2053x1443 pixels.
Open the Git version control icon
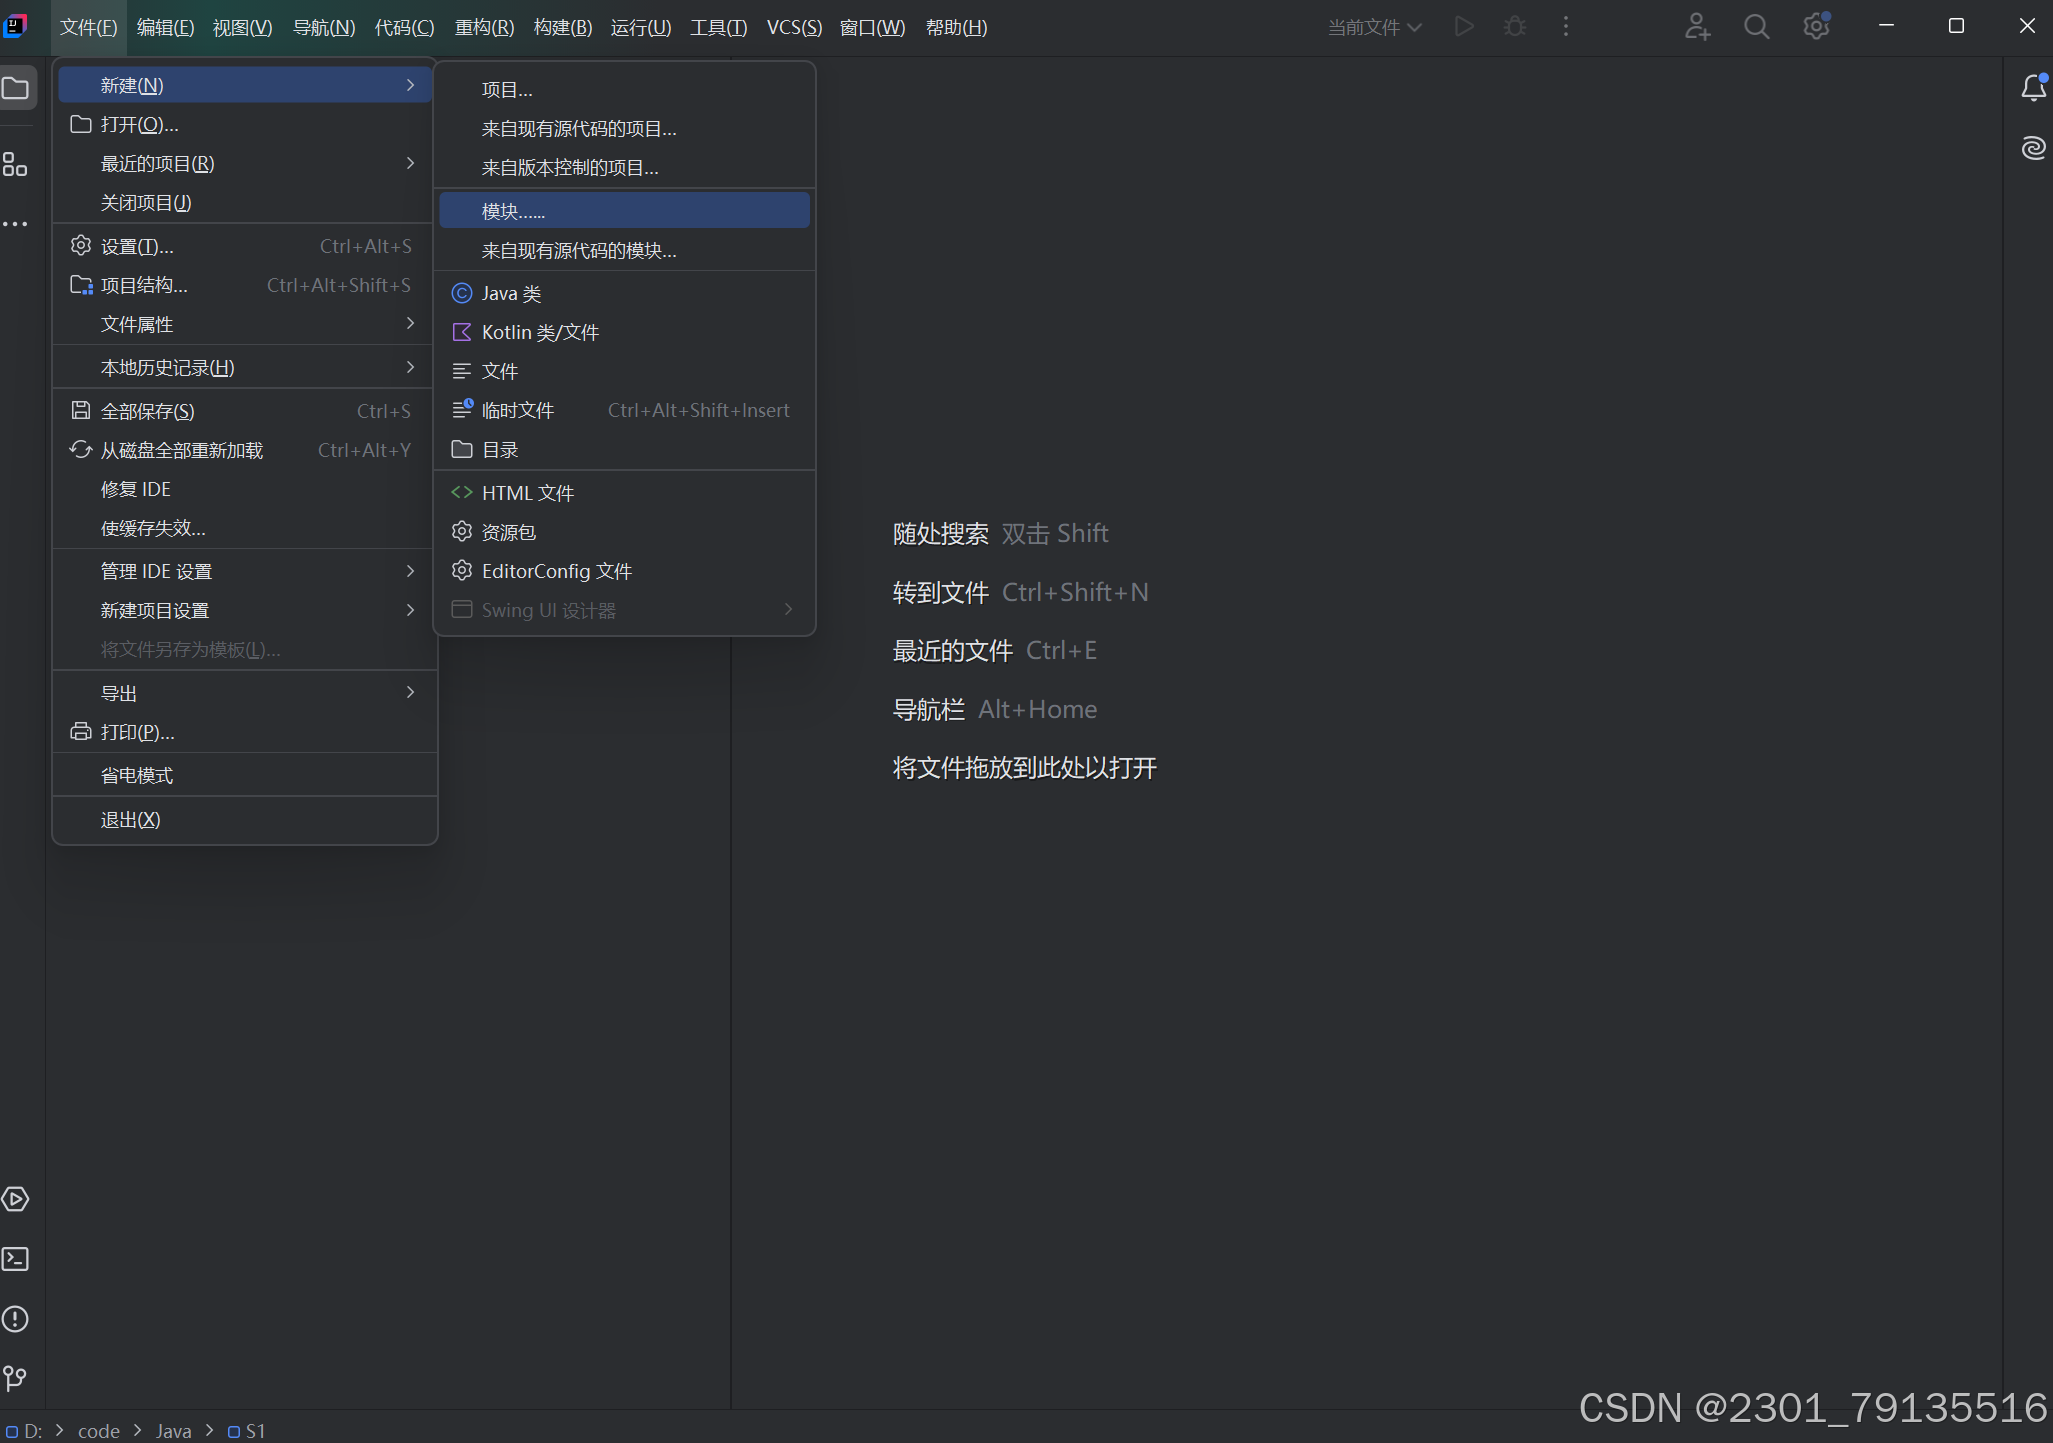click(x=16, y=1379)
